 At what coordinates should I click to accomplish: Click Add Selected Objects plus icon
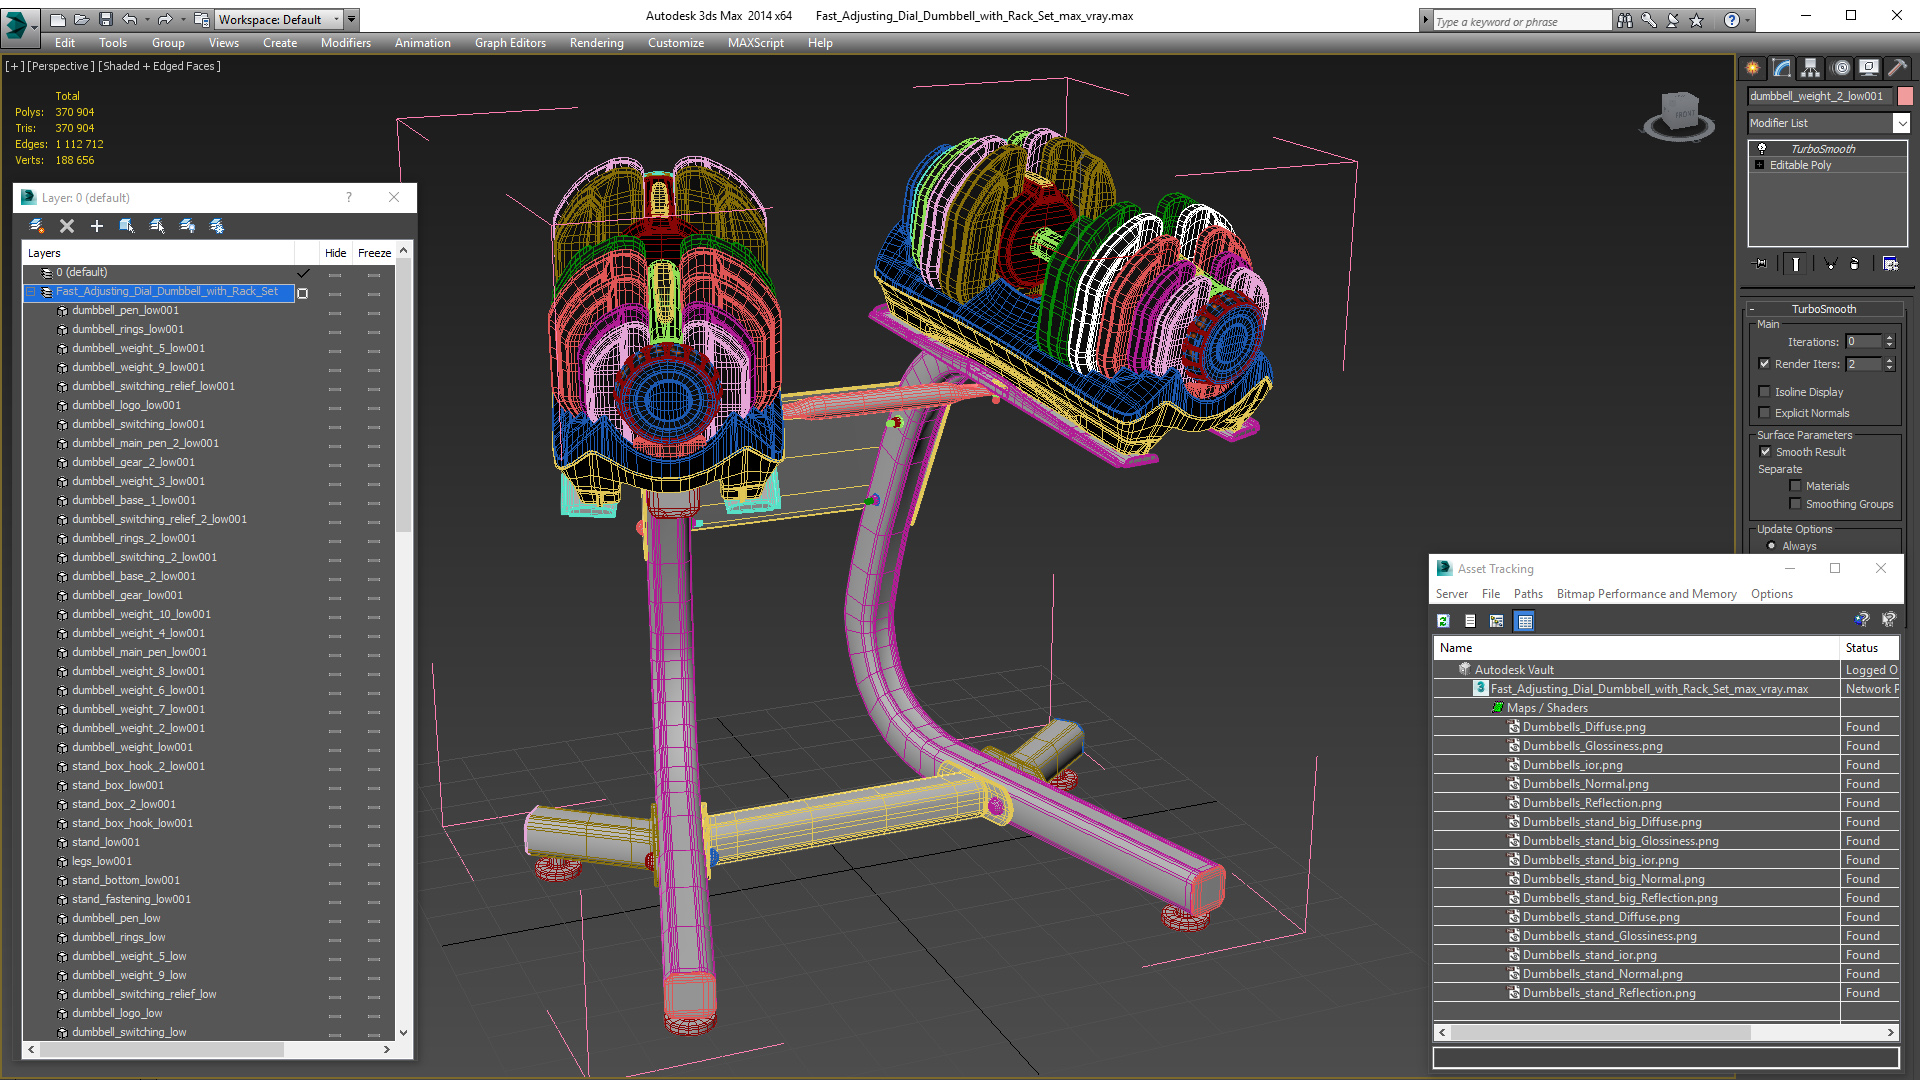(97, 226)
